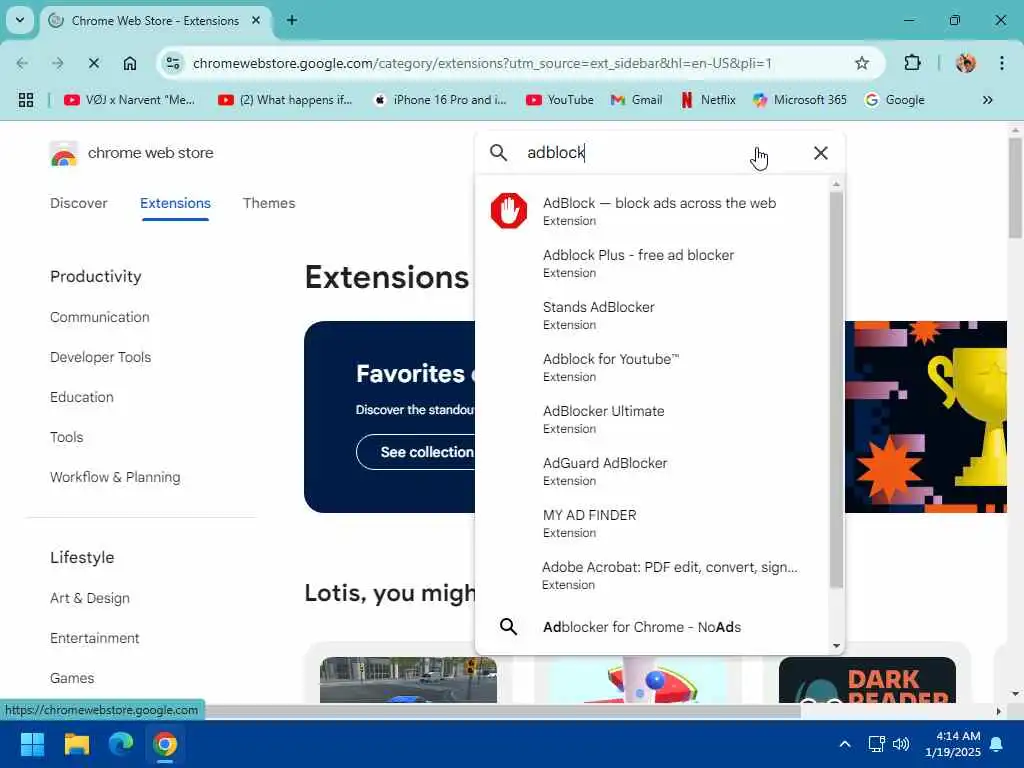Switch to Themes tab
Viewport: 1024px width, 768px height.
pyautogui.click(x=269, y=203)
